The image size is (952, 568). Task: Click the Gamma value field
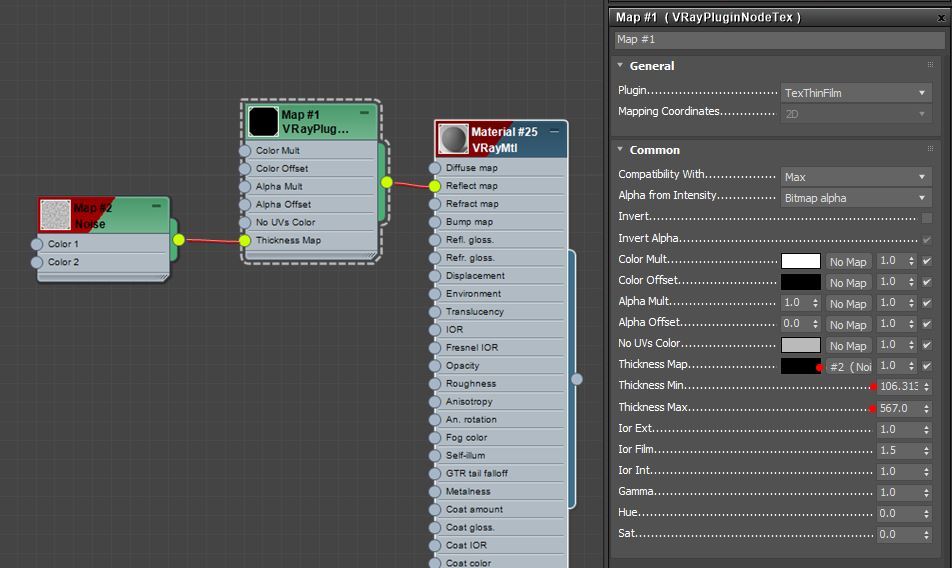tap(899, 492)
